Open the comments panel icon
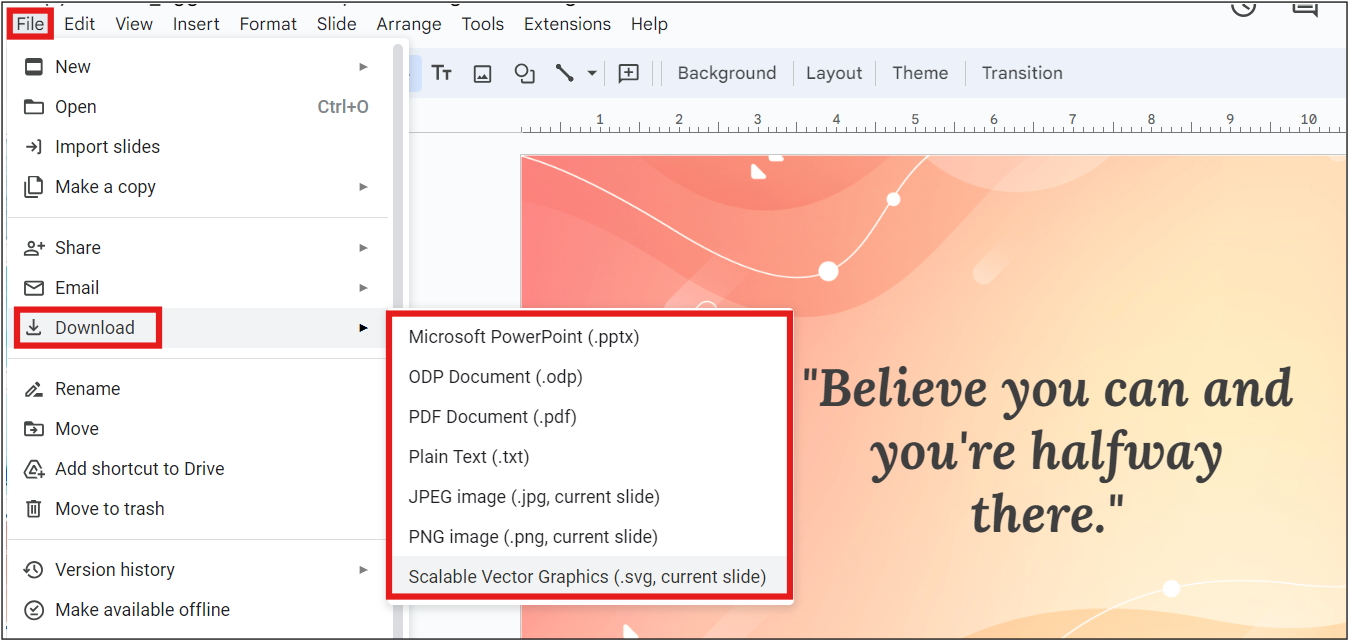 (1306, 8)
